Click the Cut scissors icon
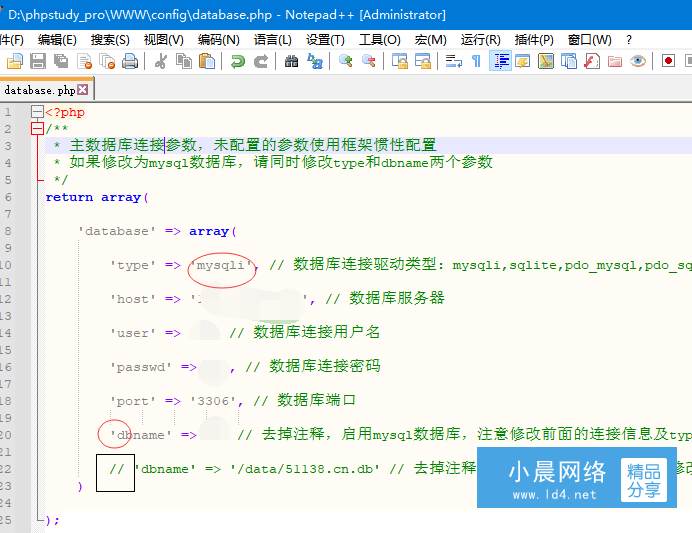 click(160, 62)
